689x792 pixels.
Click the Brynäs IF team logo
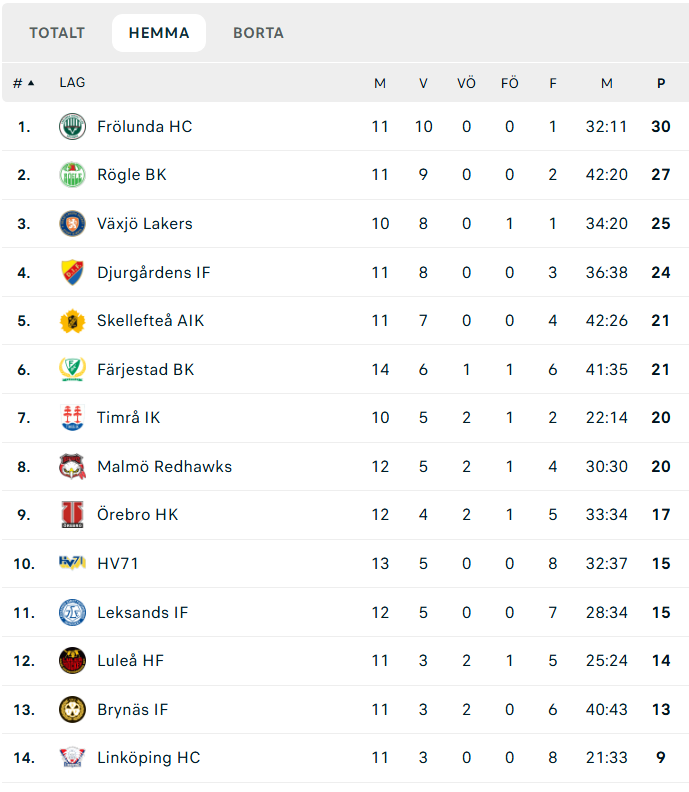[x=72, y=710]
